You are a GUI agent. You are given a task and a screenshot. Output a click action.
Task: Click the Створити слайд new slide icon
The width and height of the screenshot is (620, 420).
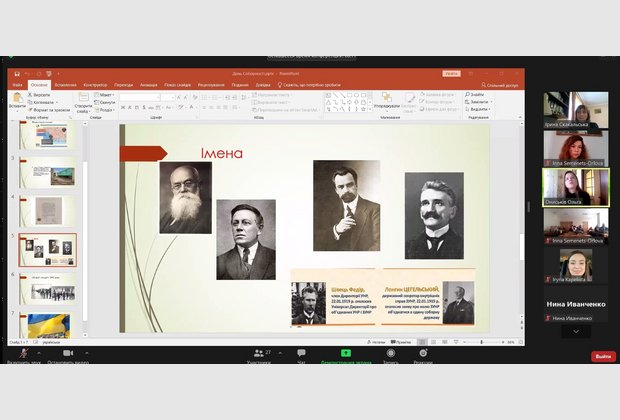click(x=82, y=98)
